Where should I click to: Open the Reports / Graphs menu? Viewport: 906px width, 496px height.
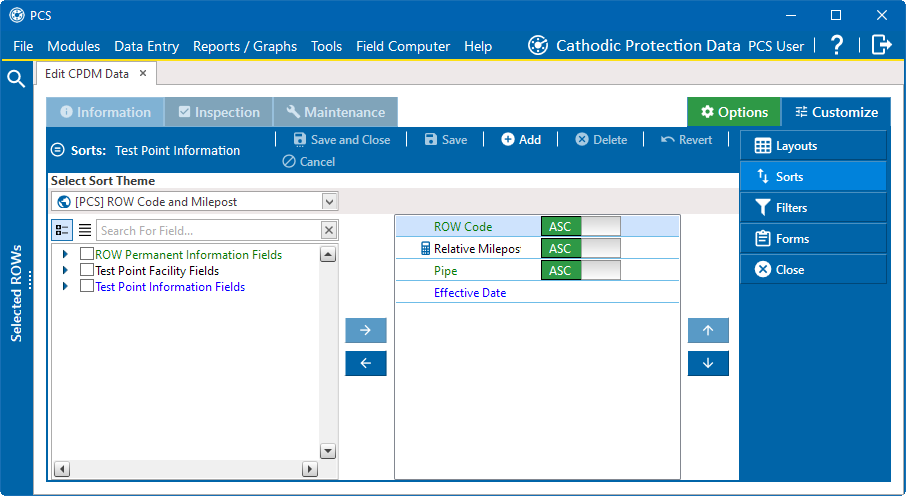pyautogui.click(x=245, y=46)
